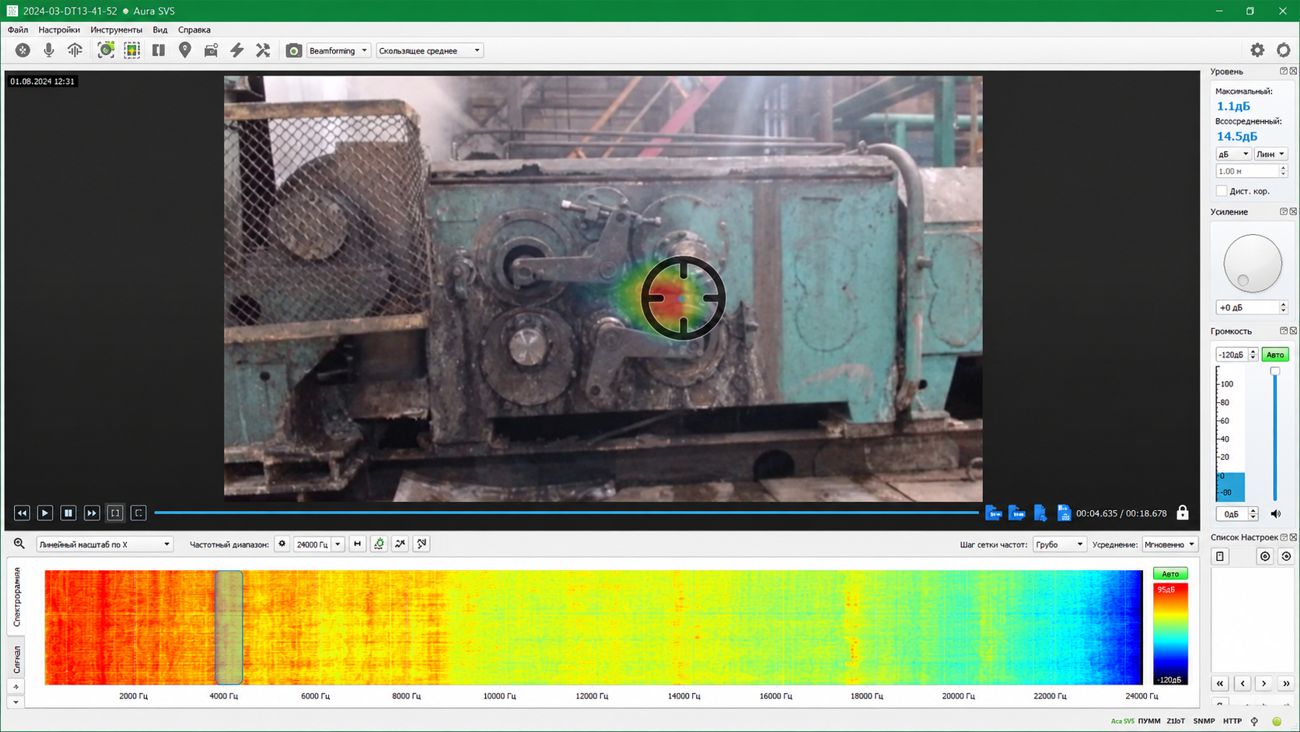Open the crossed tools icon
This screenshot has width=1300, height=732.
click(x=263, y=50)
